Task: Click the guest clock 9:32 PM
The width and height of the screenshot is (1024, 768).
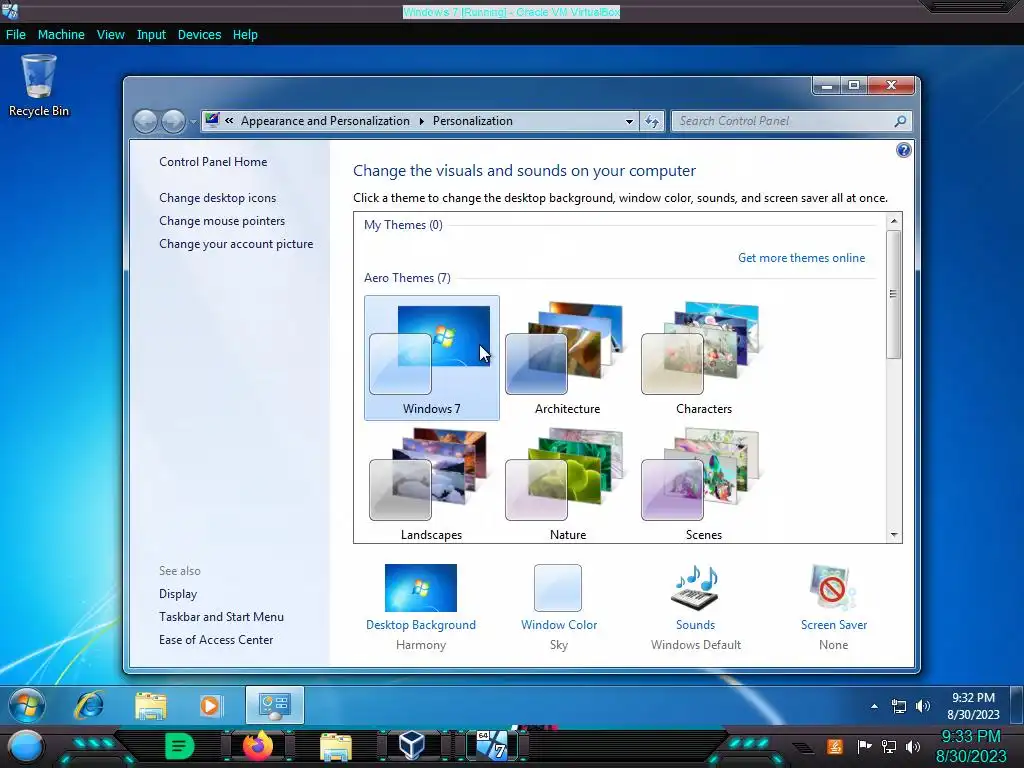Action: [x=973, y=705]
